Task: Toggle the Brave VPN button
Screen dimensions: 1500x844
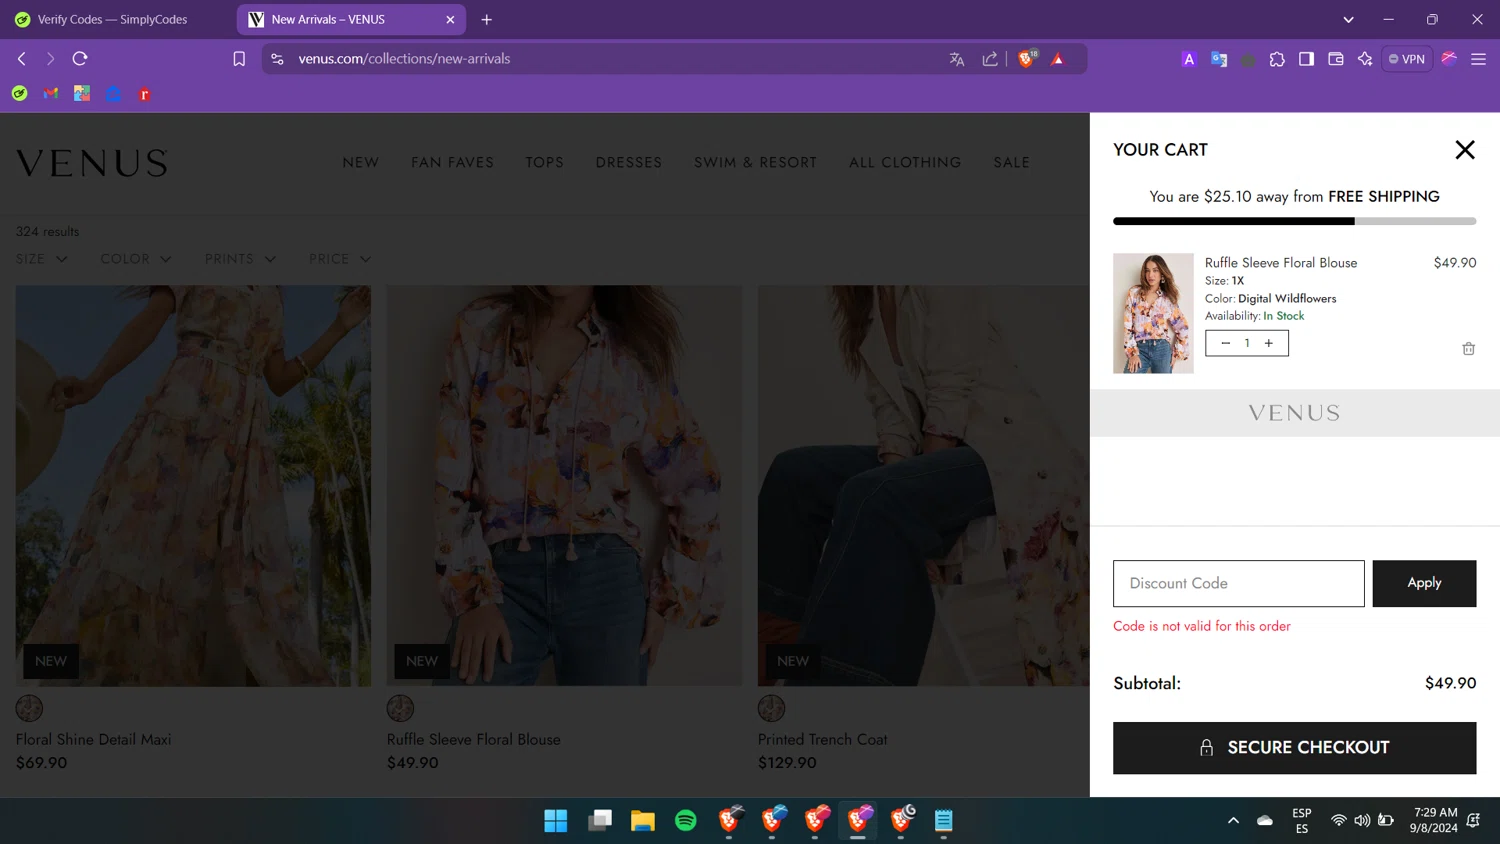Action: [x=1407, y=59]
